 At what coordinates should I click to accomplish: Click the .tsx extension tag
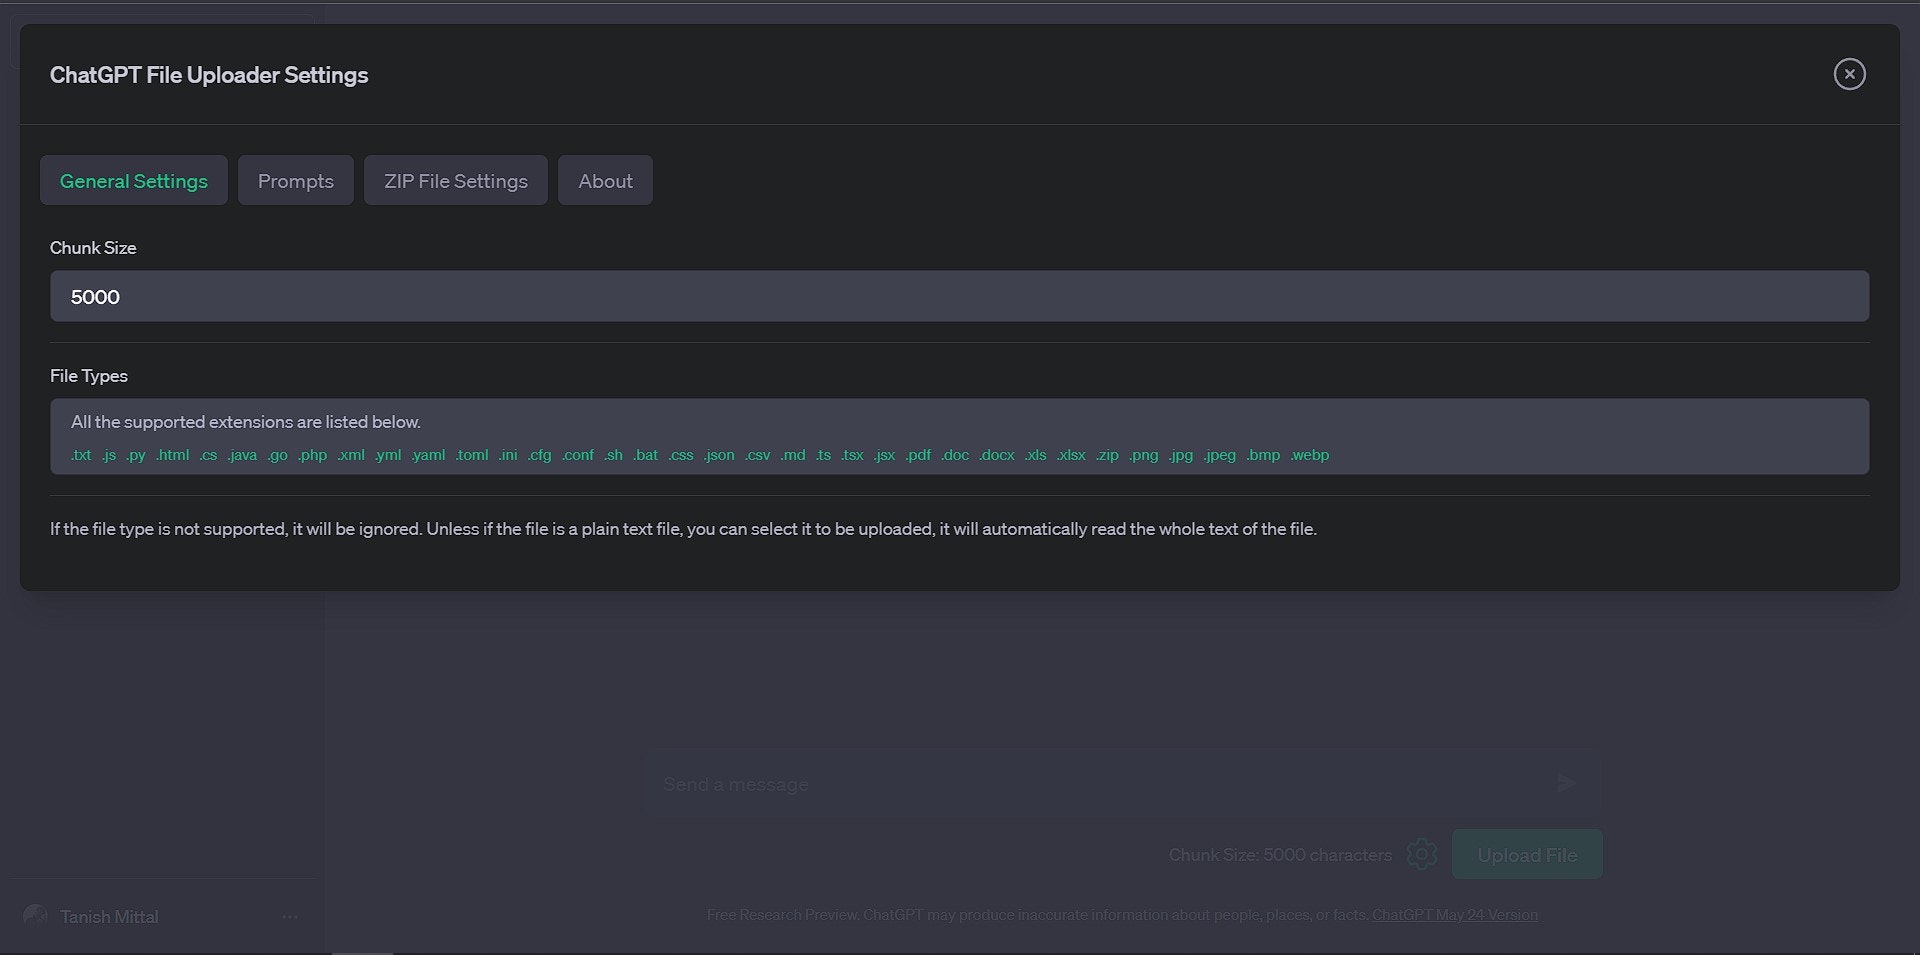852,455
